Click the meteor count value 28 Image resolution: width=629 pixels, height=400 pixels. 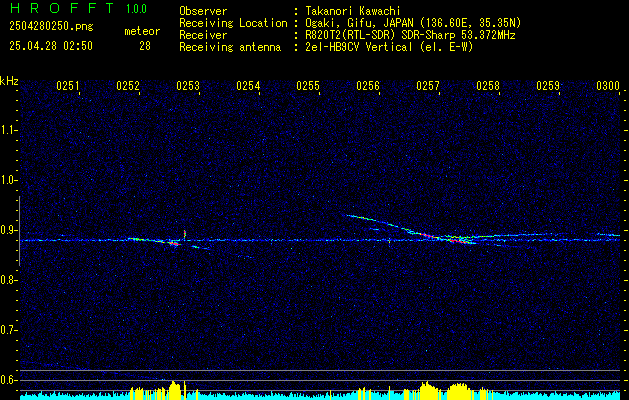[145, 46]
